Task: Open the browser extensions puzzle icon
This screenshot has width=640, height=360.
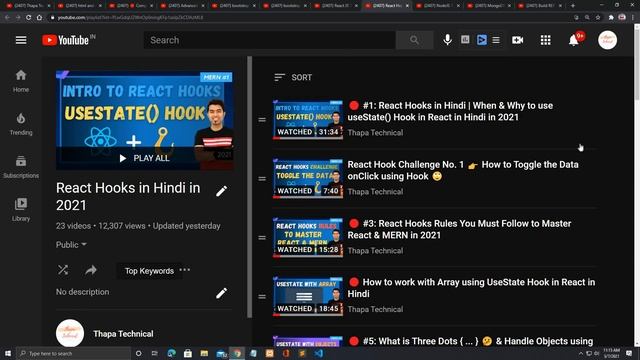Action: tap(611, 18)
